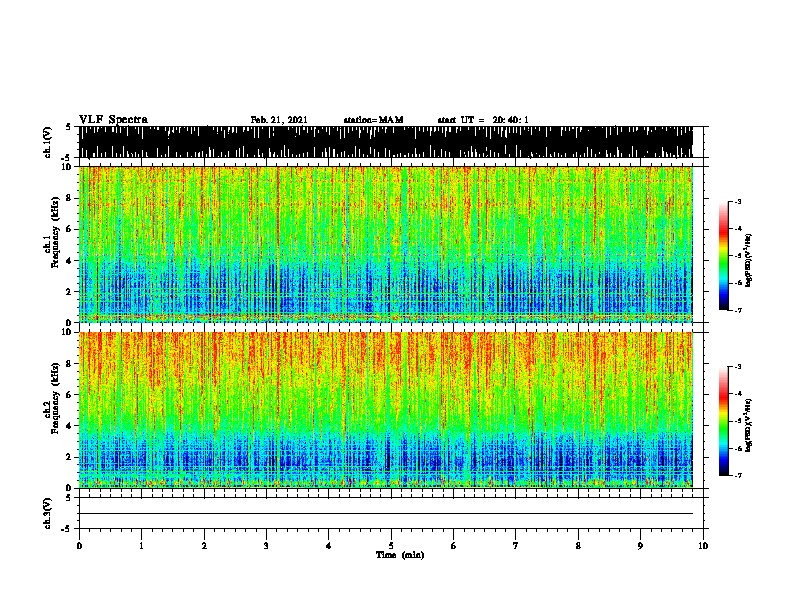
Task: Click the ch.1 colorbar log(PSD) label
Action: (749, 261)
